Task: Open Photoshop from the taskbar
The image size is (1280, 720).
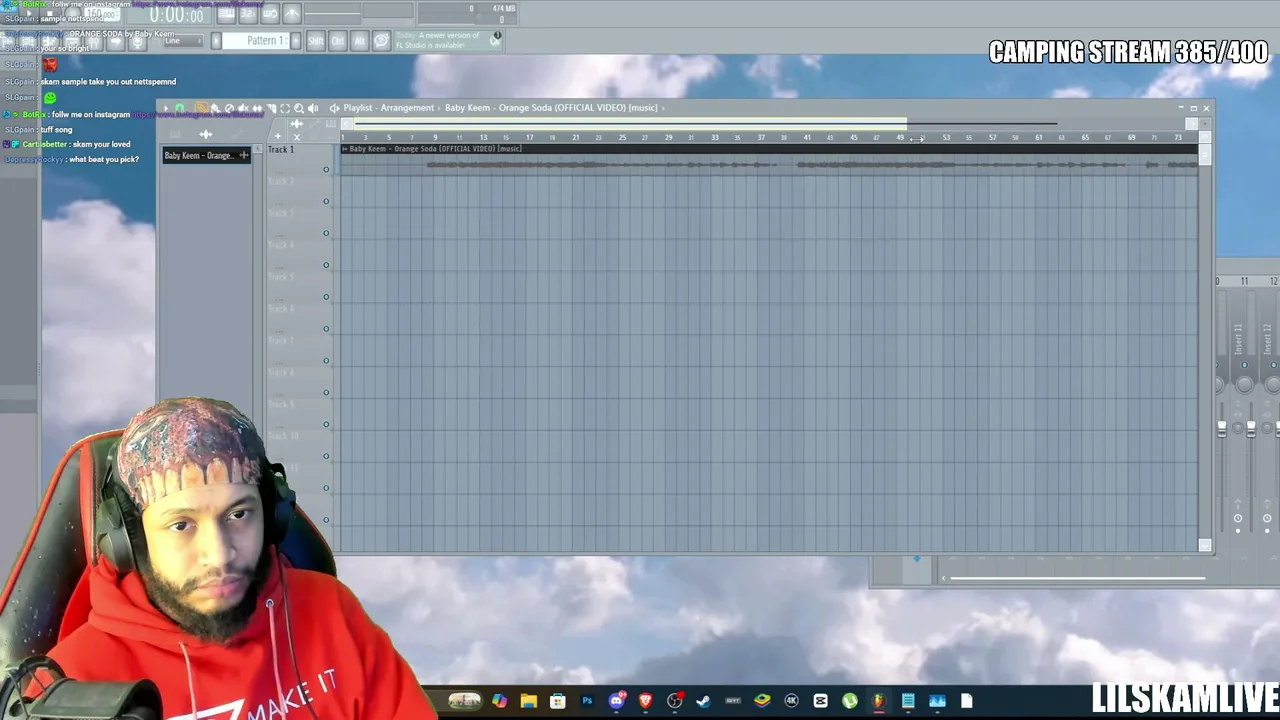Action: pos(587,701)
